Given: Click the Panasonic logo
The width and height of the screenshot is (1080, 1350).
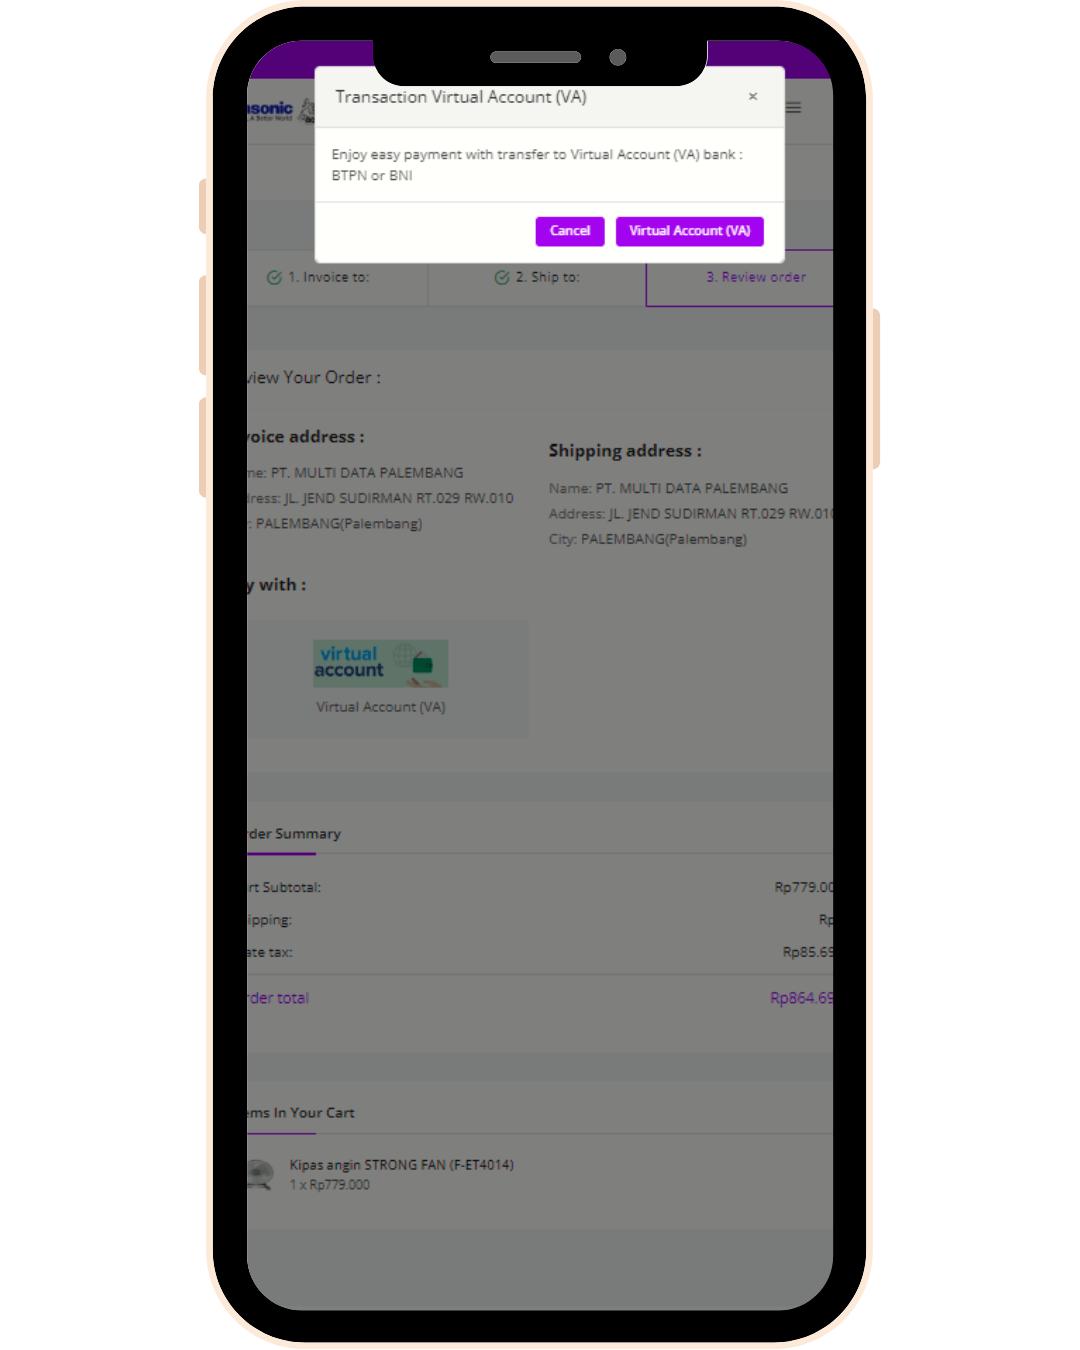Looking at the screenshot, I should [270, 110].
